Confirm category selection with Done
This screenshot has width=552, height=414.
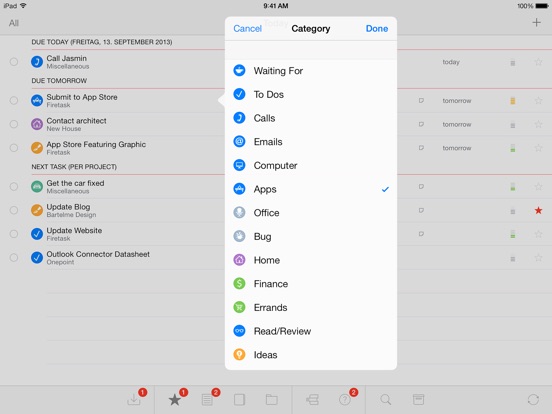[377, 29]
